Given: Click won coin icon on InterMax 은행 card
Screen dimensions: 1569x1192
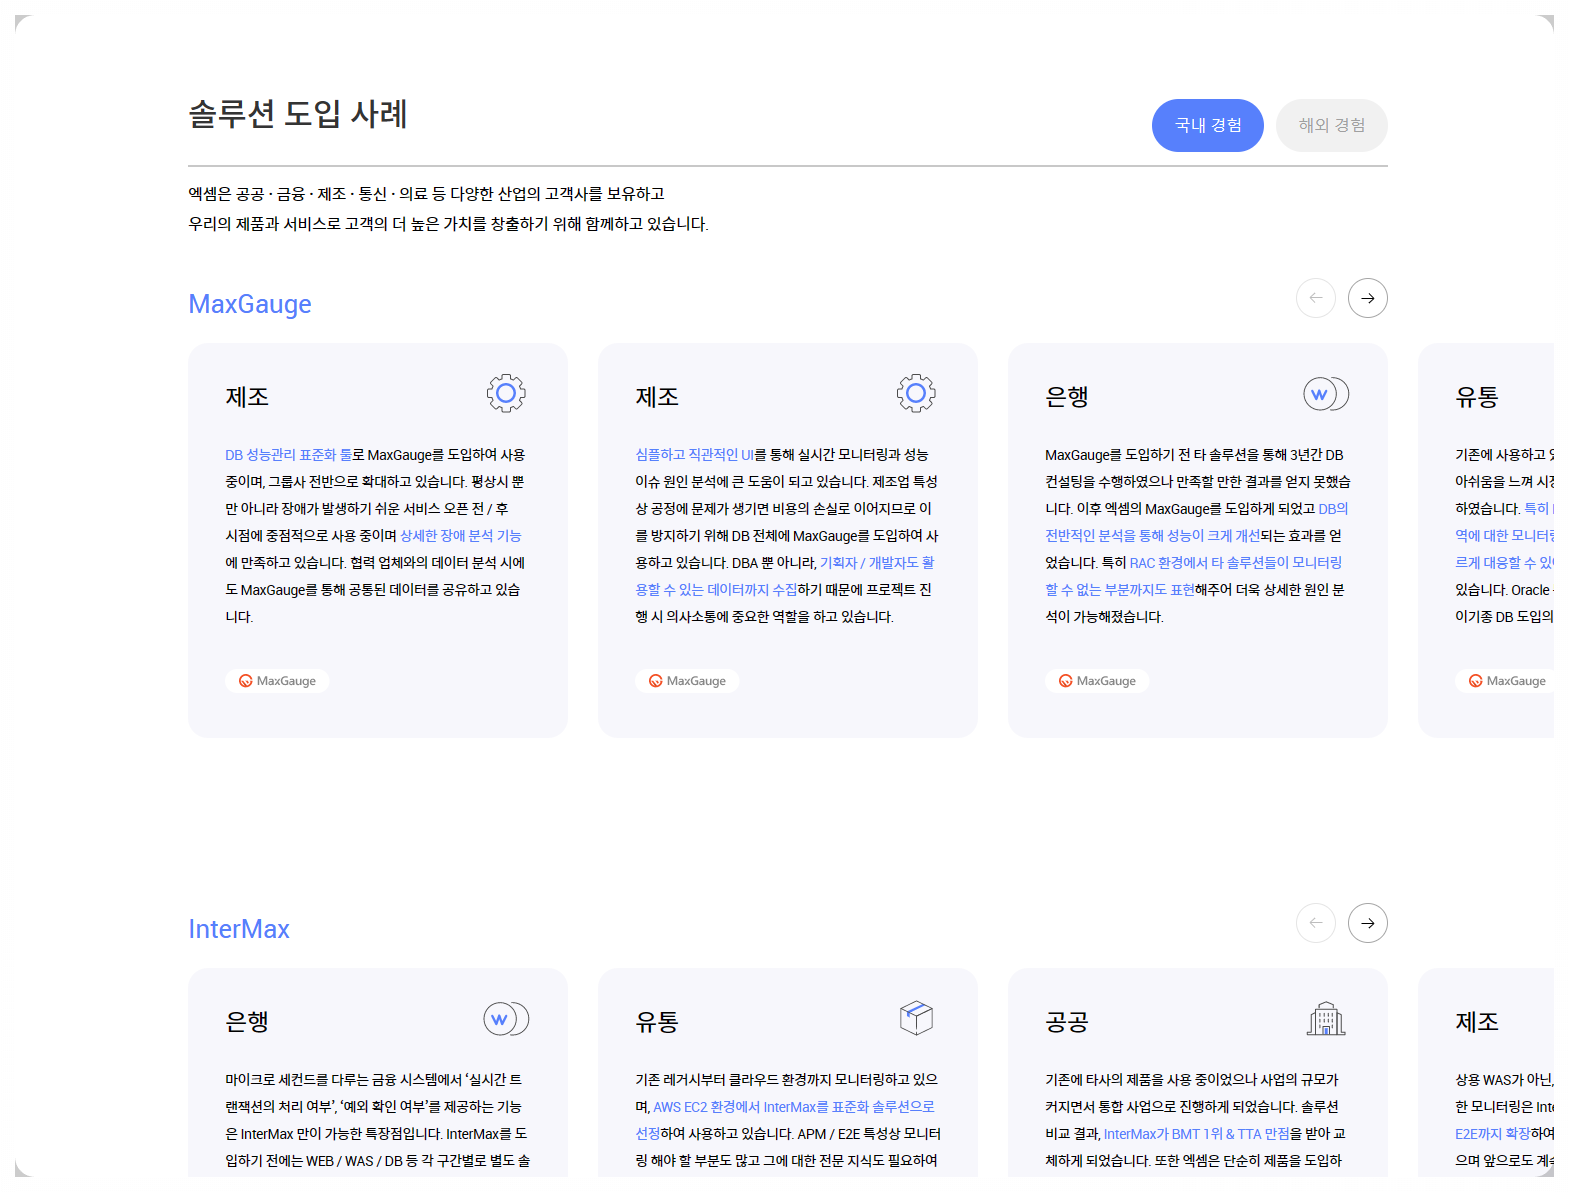Looking at the screenshot, I should [x=506, y=1019].
